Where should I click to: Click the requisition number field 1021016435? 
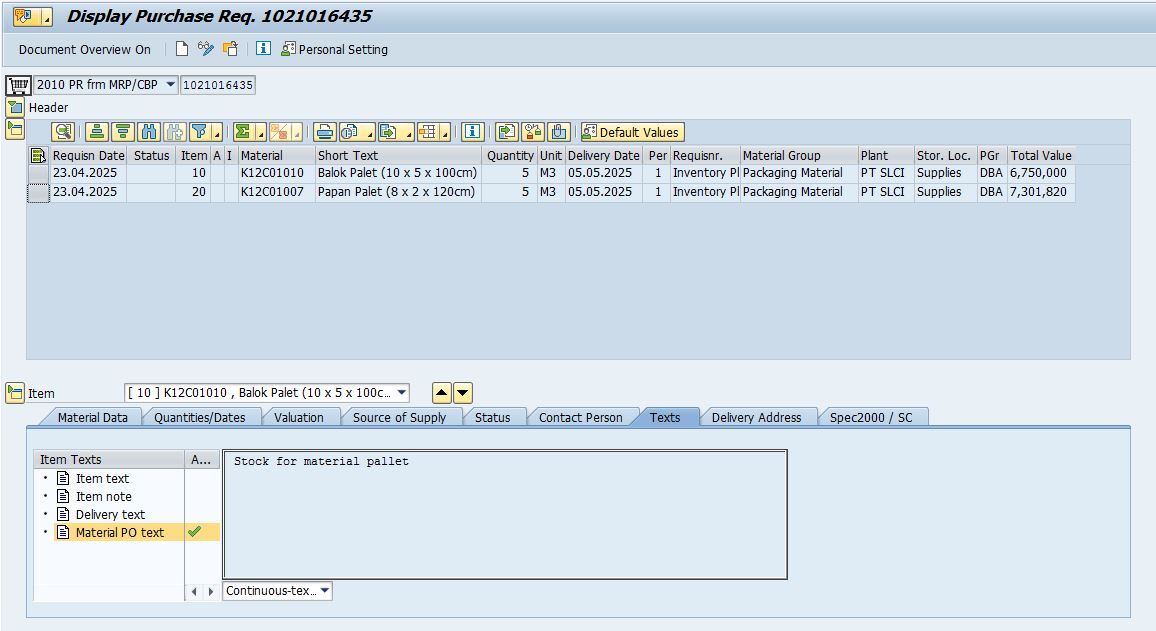coord(218,85)
